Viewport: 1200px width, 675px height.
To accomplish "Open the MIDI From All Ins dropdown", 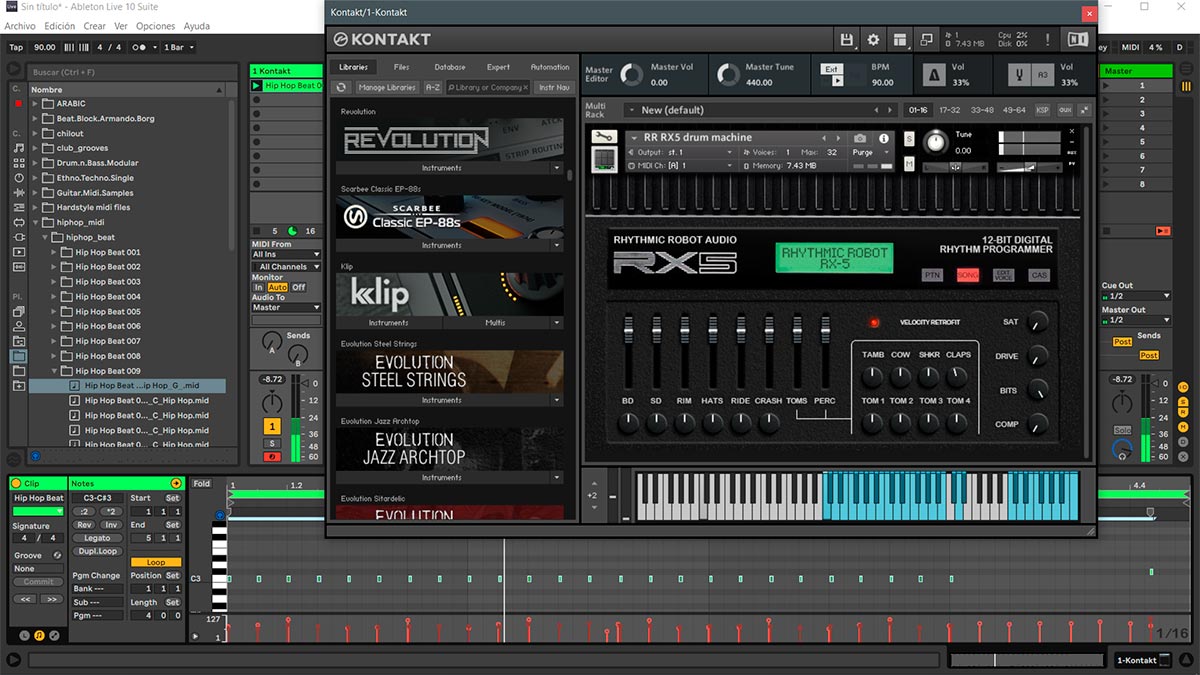I will (x=286, y=255).
